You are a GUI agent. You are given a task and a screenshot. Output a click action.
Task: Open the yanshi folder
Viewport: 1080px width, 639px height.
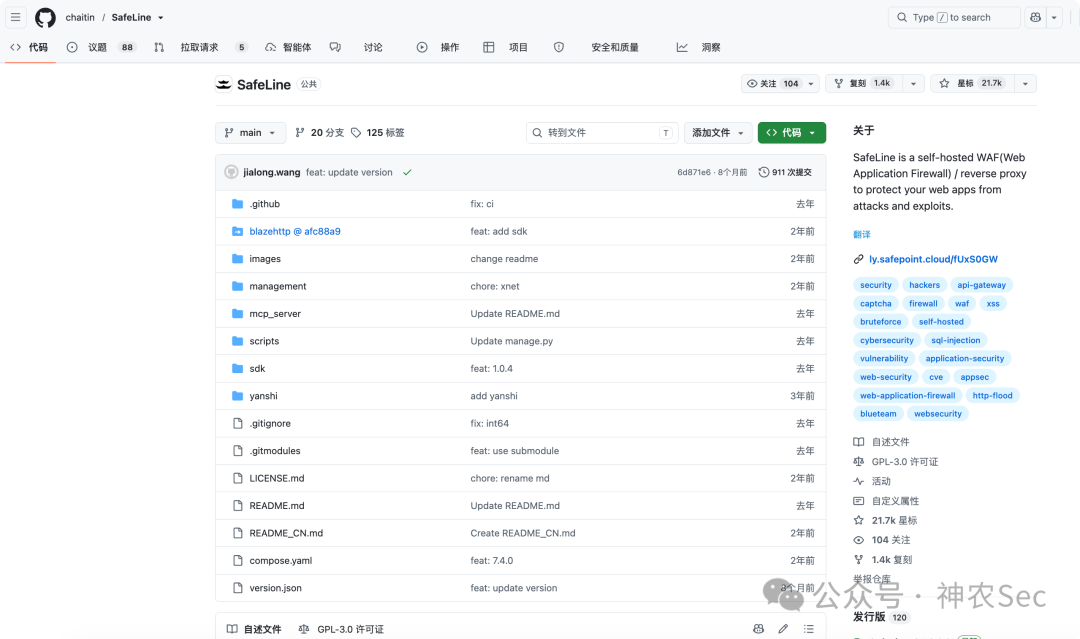coord(263,396)
